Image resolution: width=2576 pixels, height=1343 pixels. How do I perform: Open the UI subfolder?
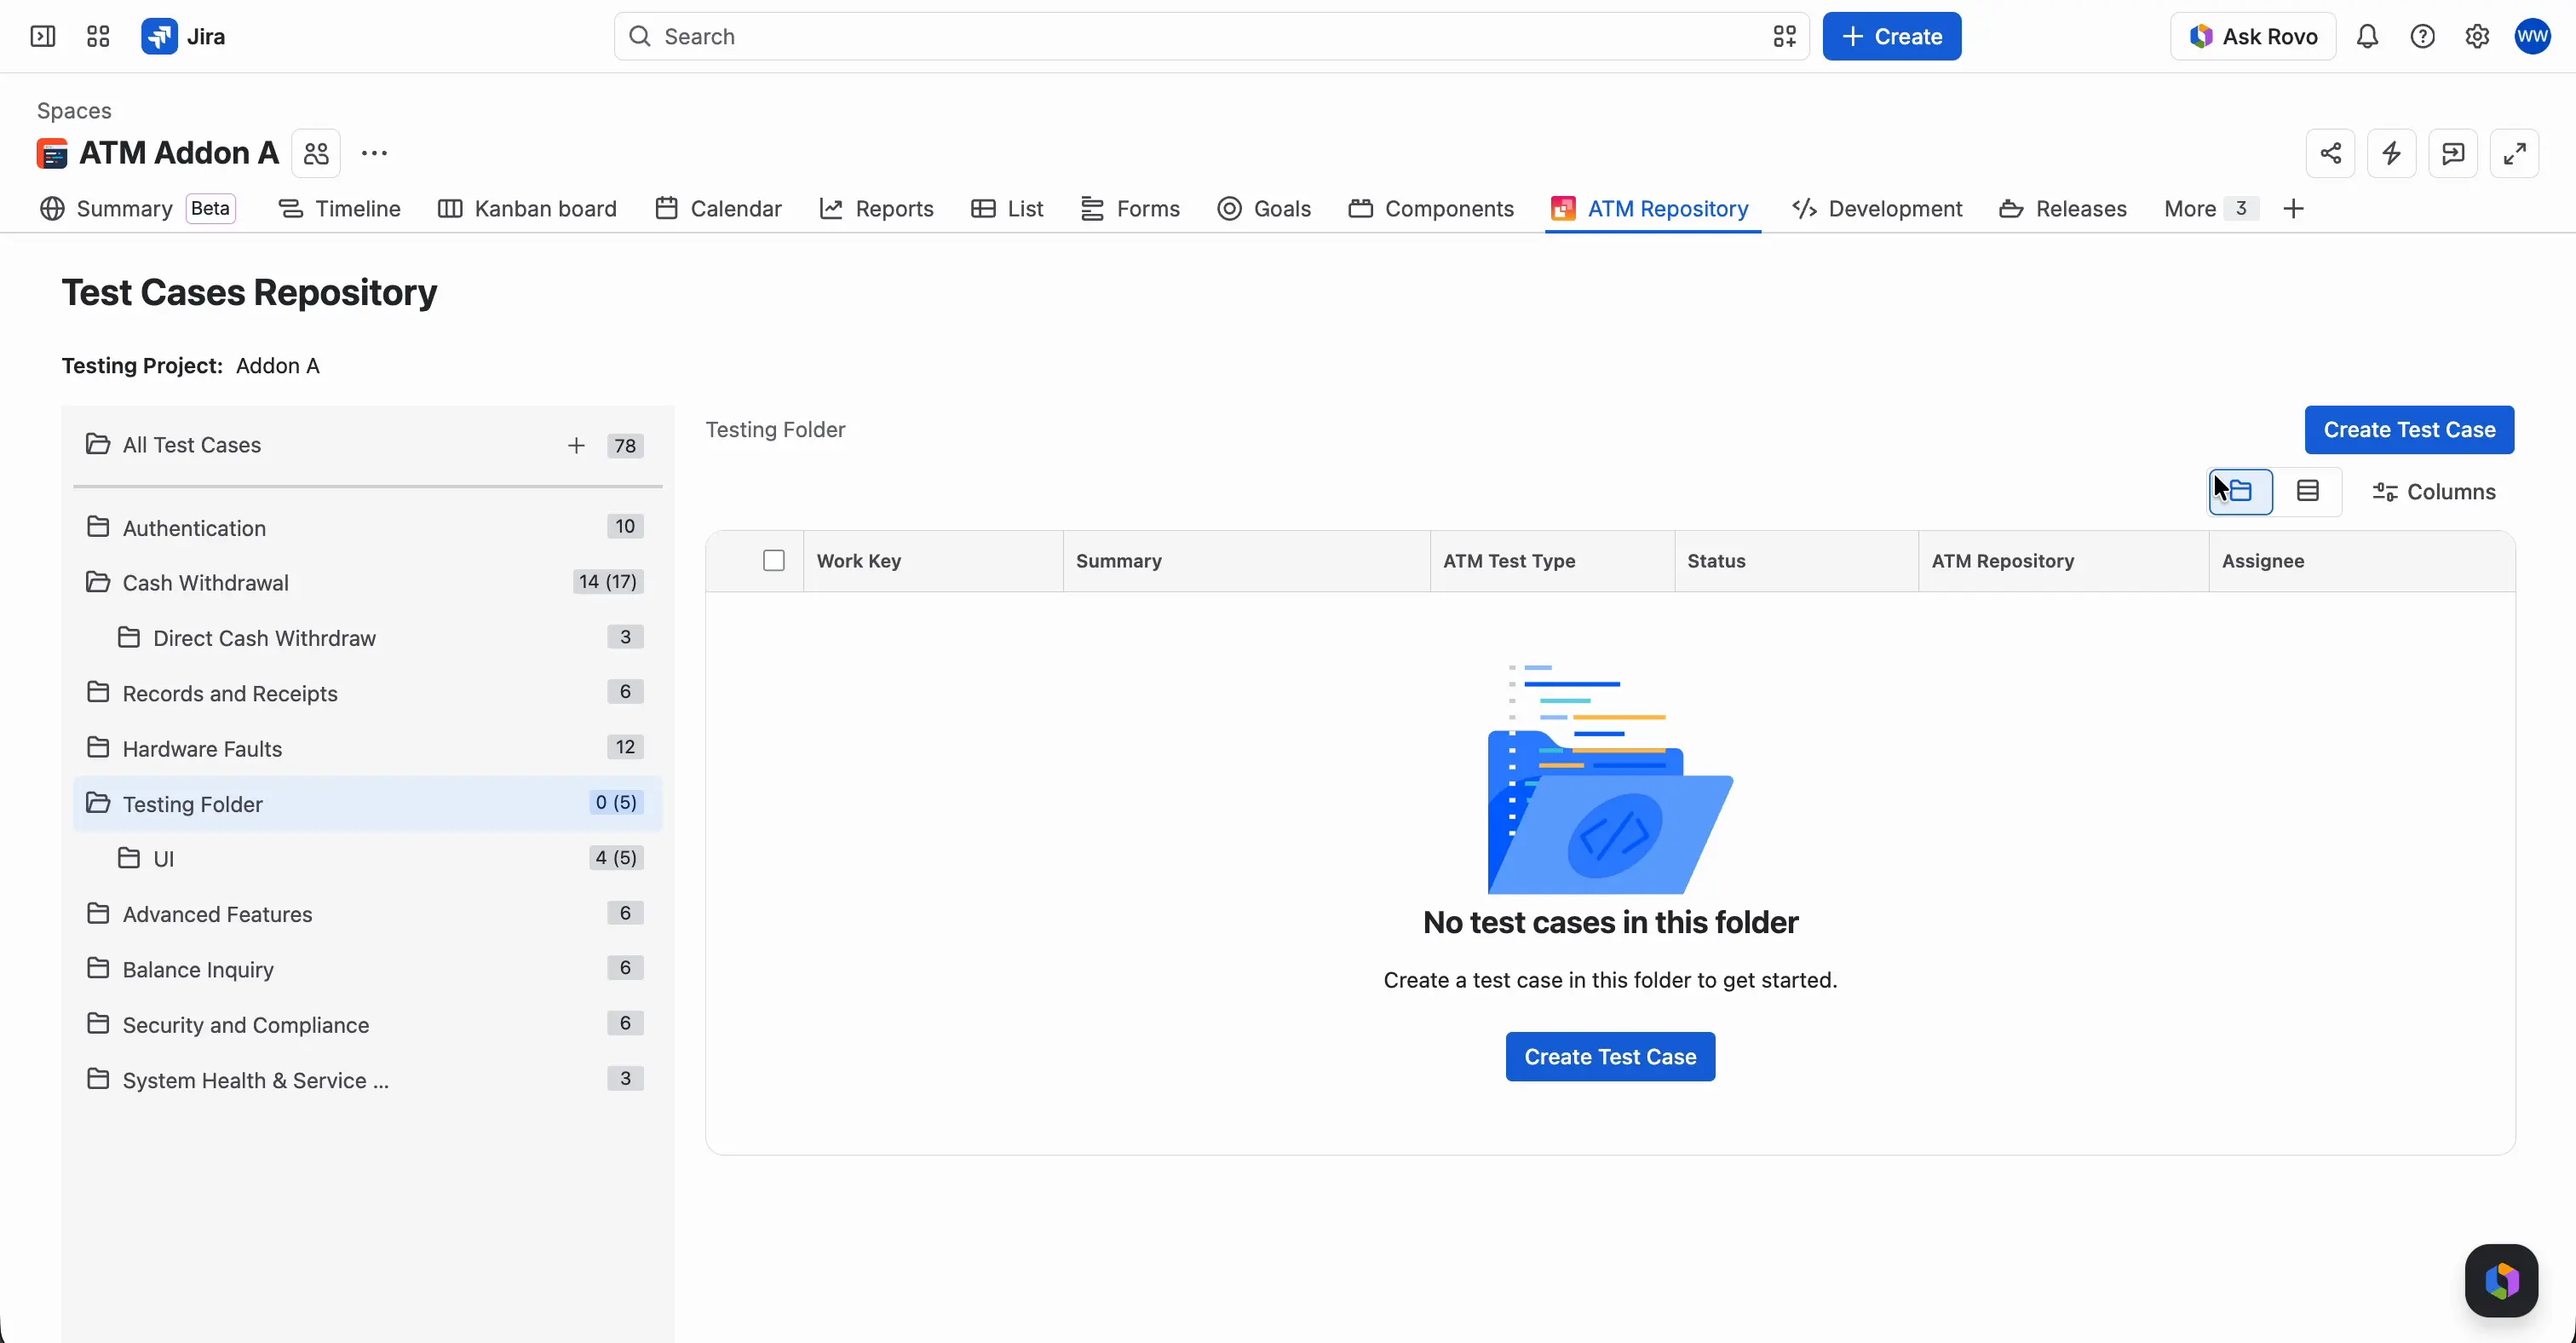368,858
